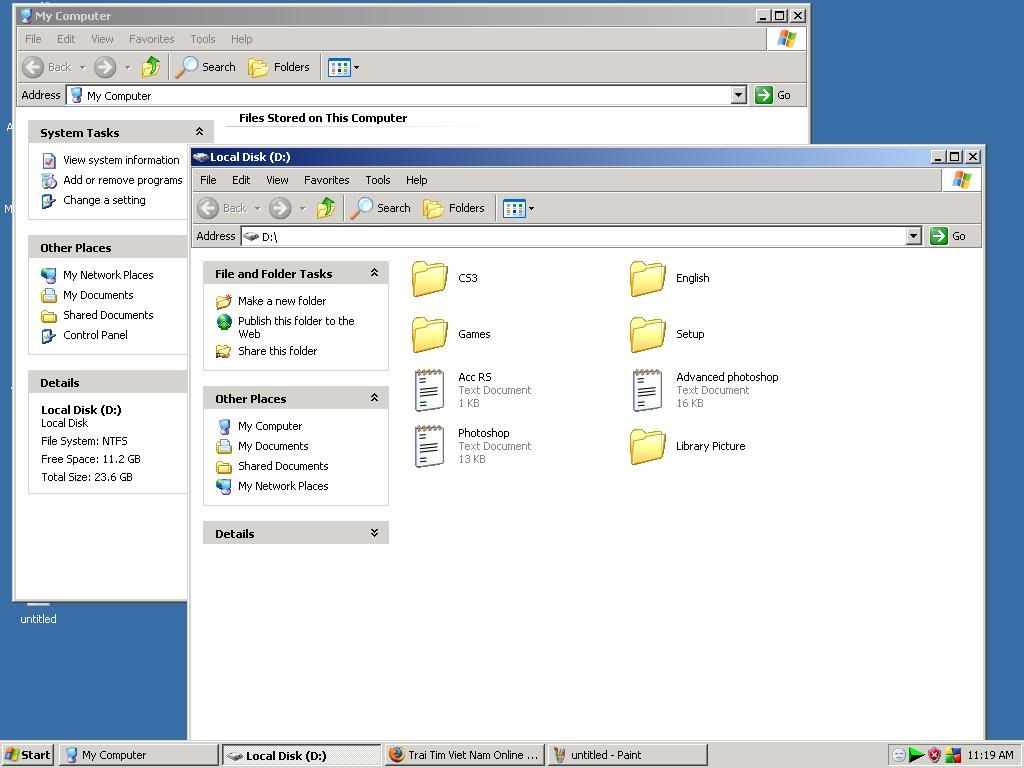Click Search in My Computer toolbar
The width and height of the screenshot is (1024, 768).
point(206,67)
